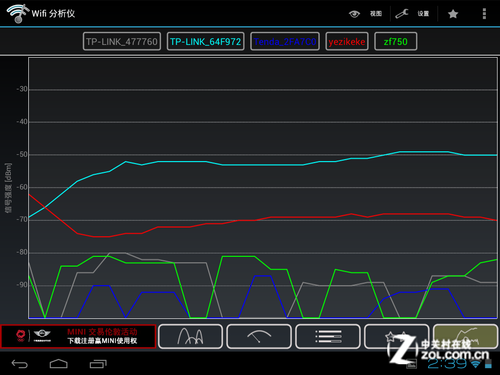The width and height of the screenshot is (500, 375).
Task: Switch to signal meter view
Action: click(x=259, y=336)
